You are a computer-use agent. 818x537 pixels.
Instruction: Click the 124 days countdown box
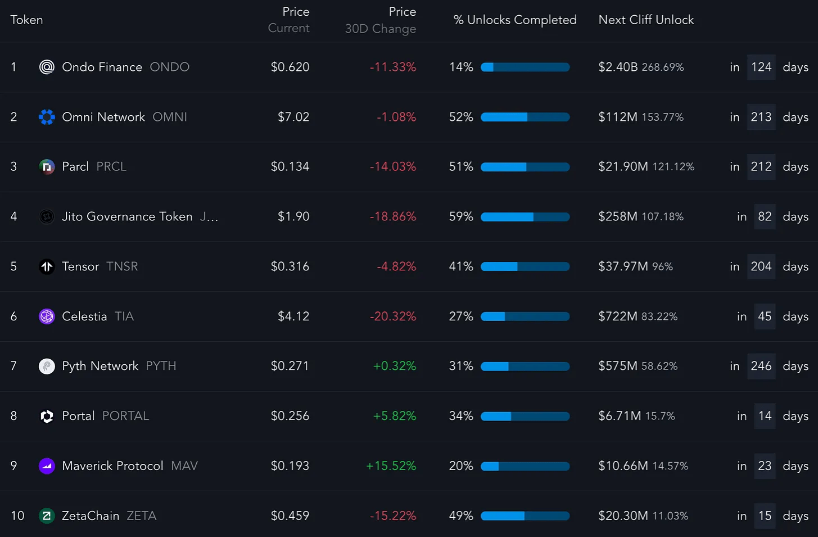pos(761,67)
